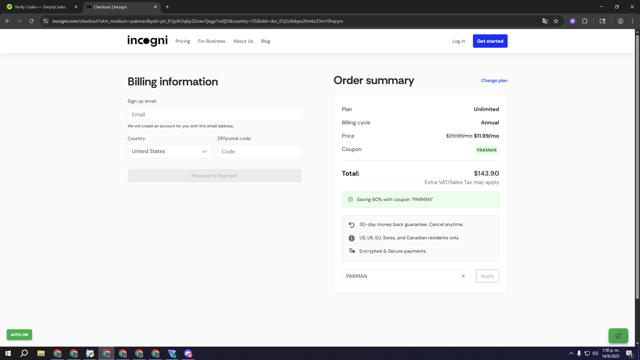Click the 30-day money back guarantee text

coord(411,224)
